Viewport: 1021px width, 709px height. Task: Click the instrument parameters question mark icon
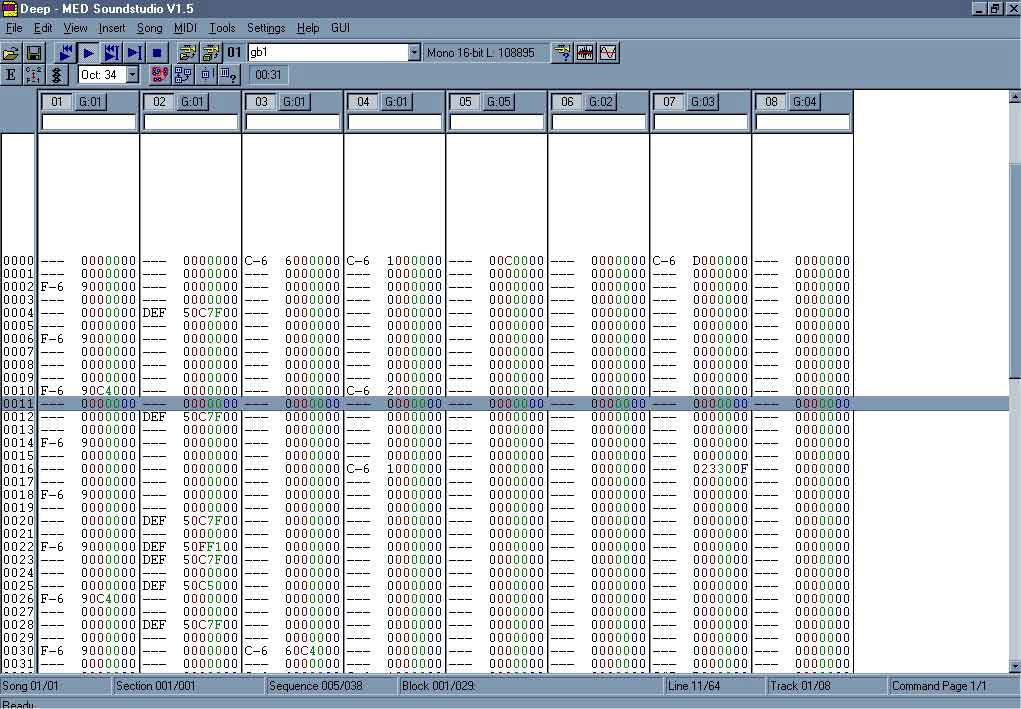[563, 53]
